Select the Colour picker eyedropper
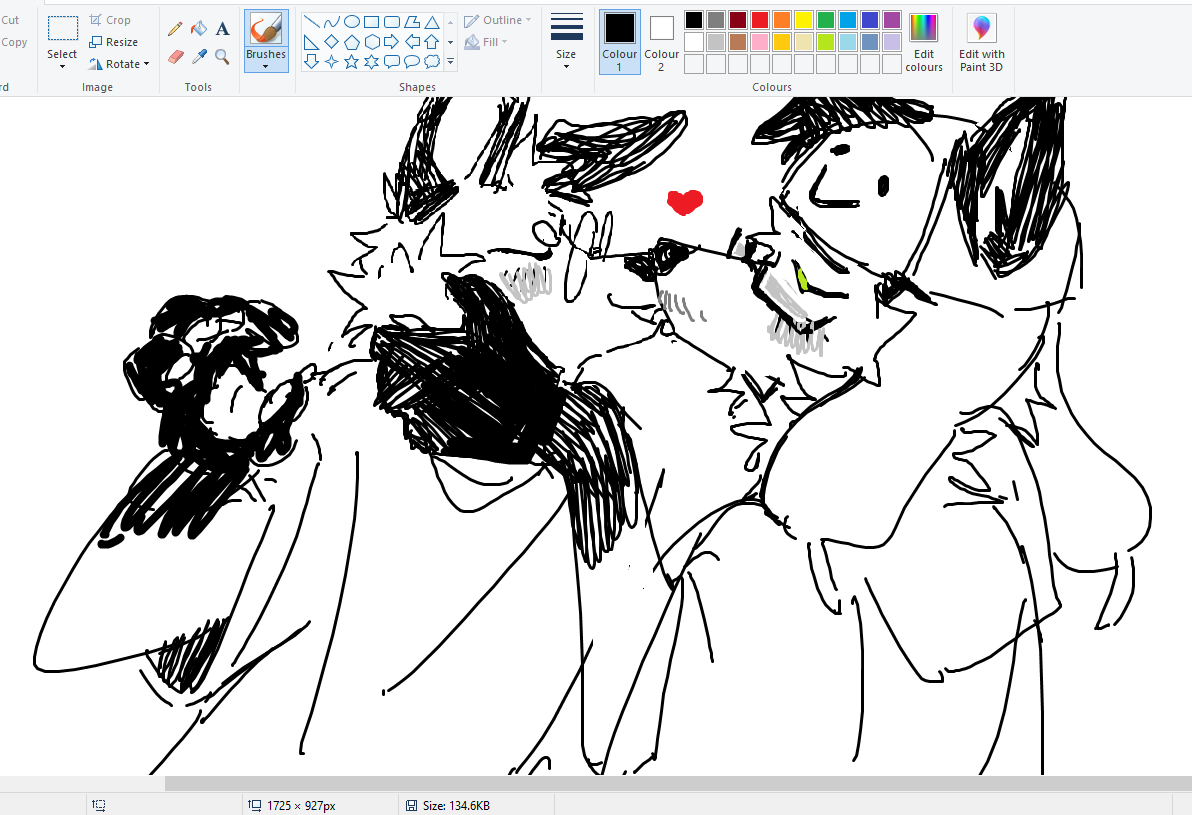This screenshot has width=1192, height=815. click(198, 56)
